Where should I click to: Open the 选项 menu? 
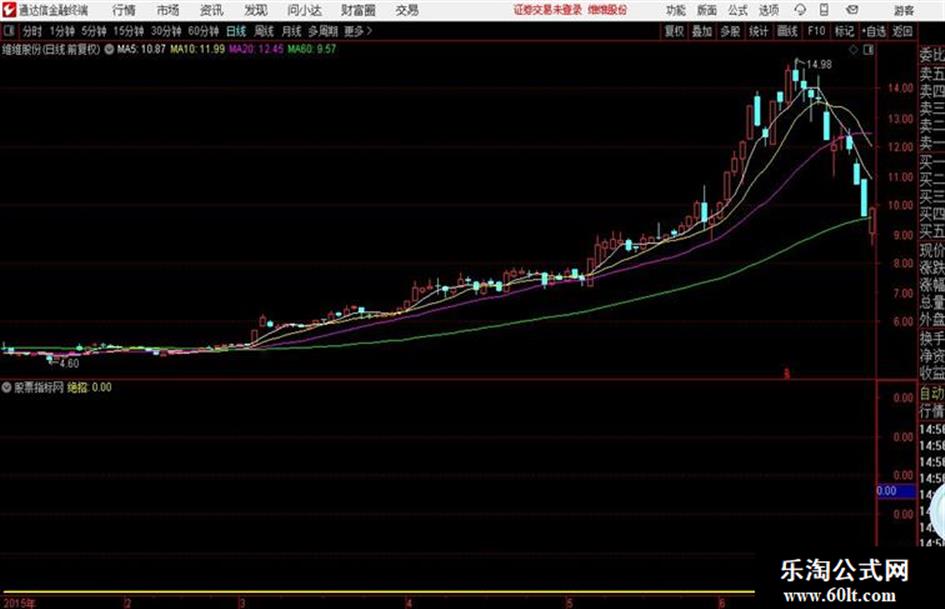[x=769, y=10]
